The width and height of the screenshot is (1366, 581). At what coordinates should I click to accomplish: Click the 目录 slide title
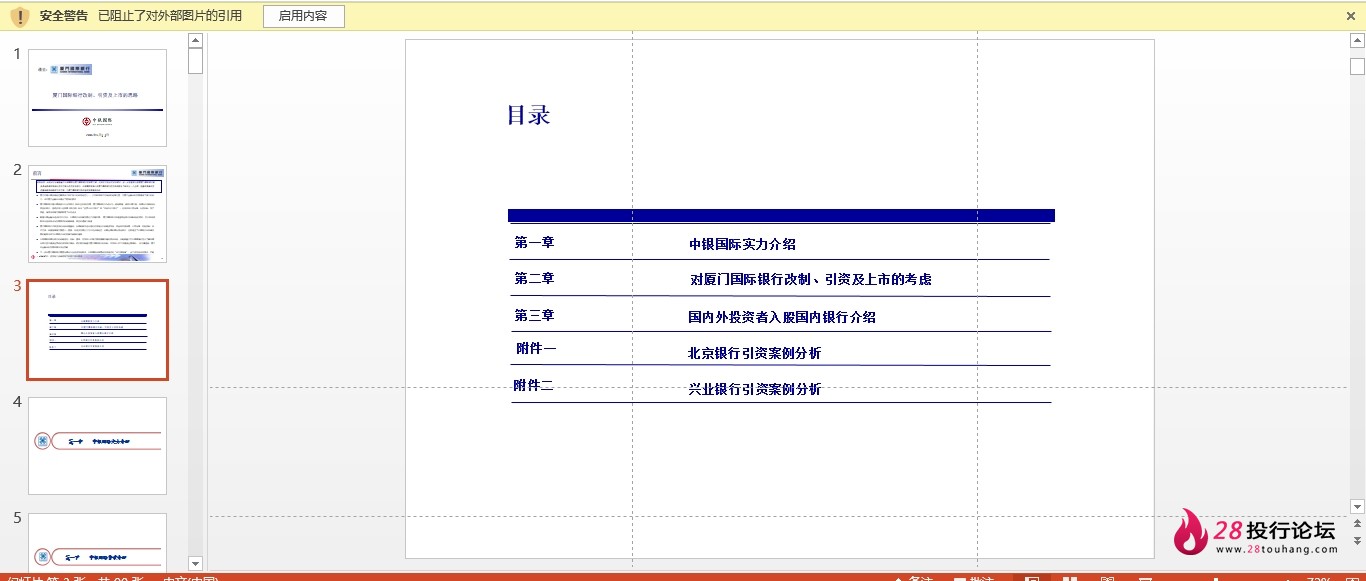[529, 115]
